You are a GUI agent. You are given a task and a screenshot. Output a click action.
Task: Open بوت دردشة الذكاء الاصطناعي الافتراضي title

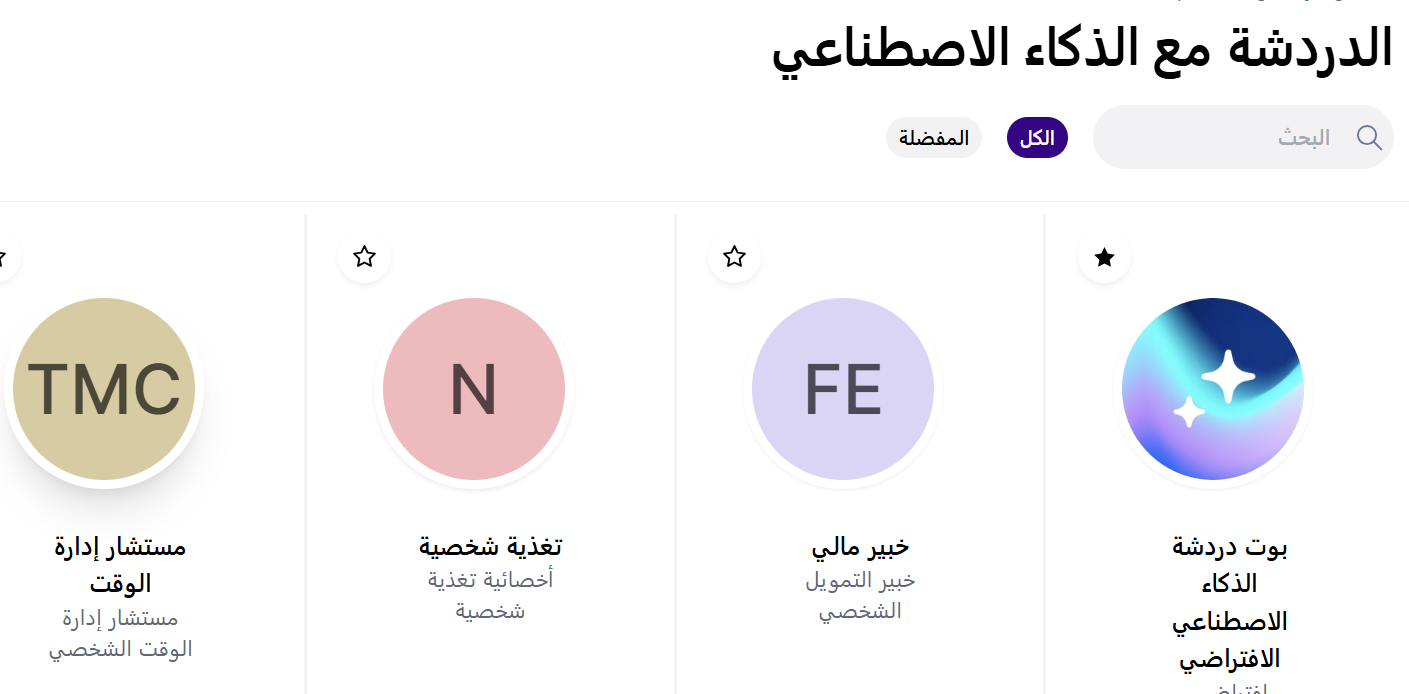click(1229, 603)
